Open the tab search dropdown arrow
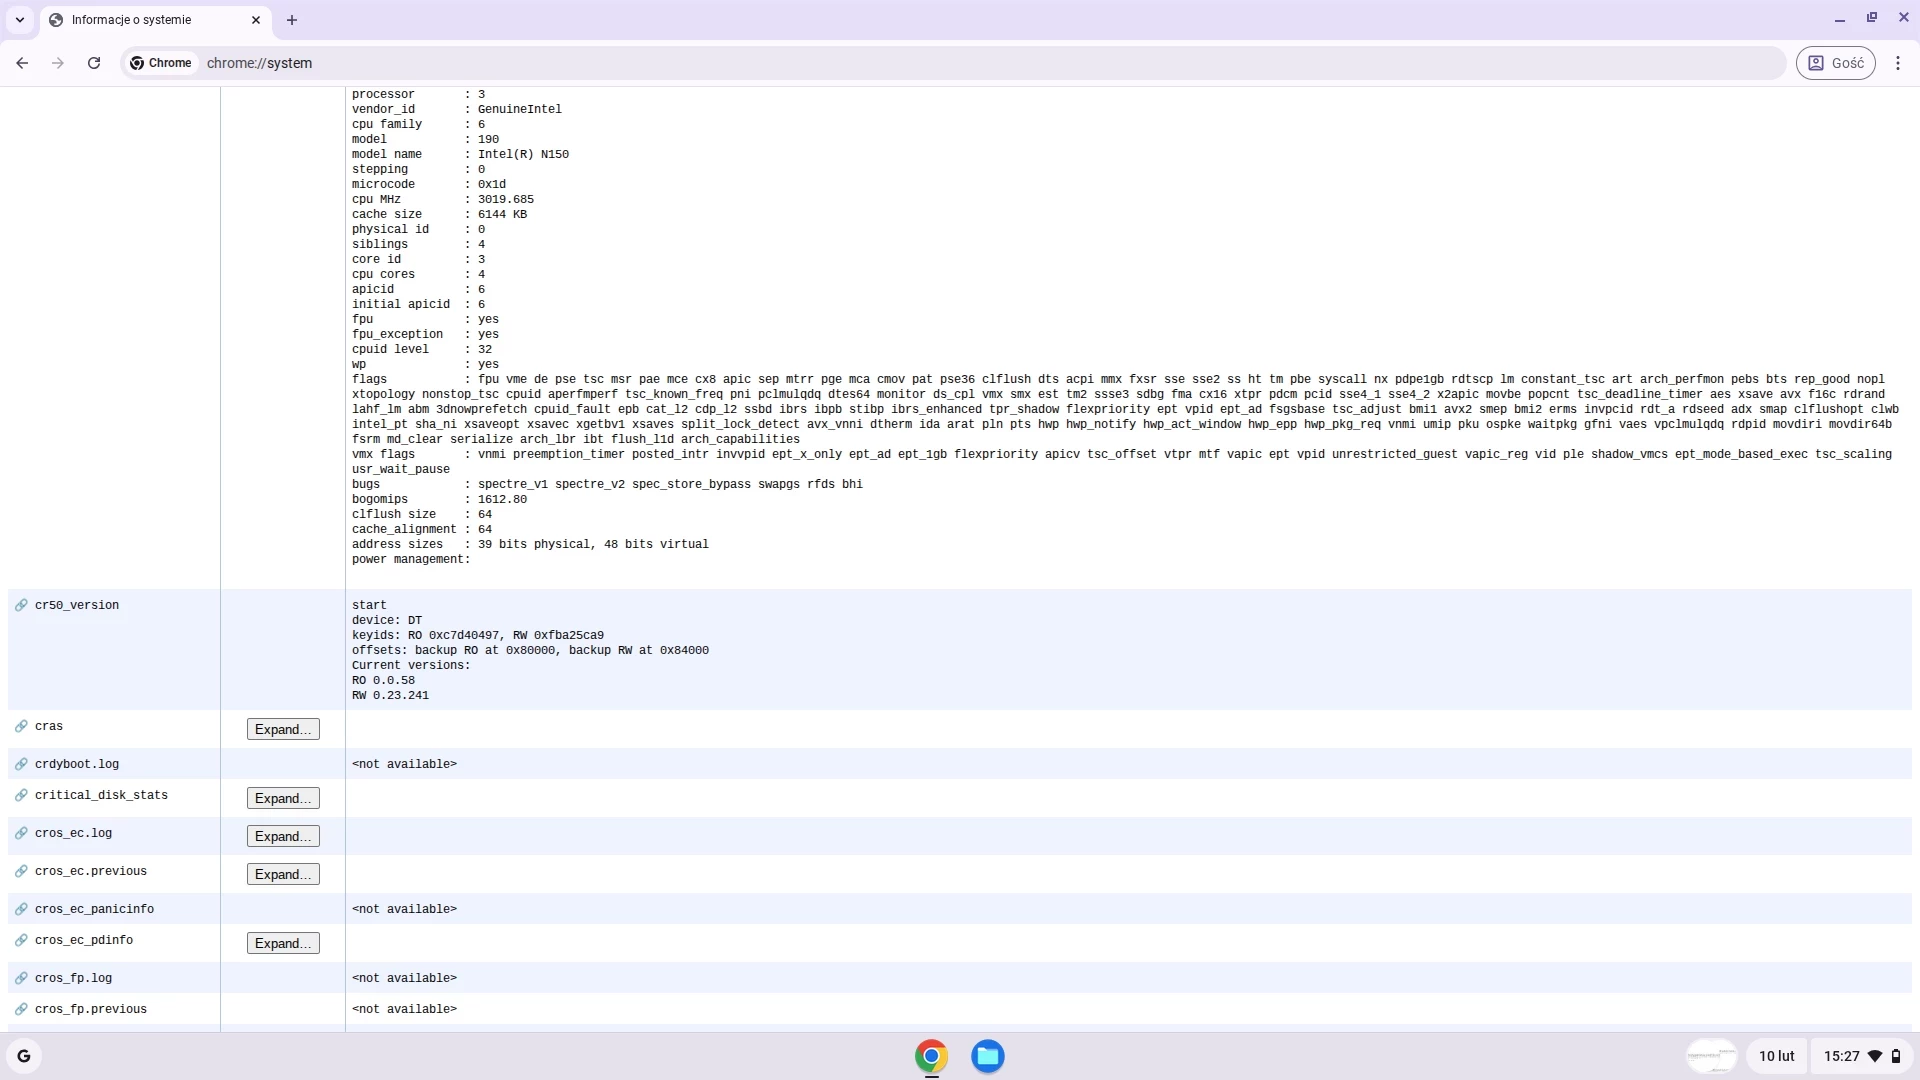 coord(20,20)
